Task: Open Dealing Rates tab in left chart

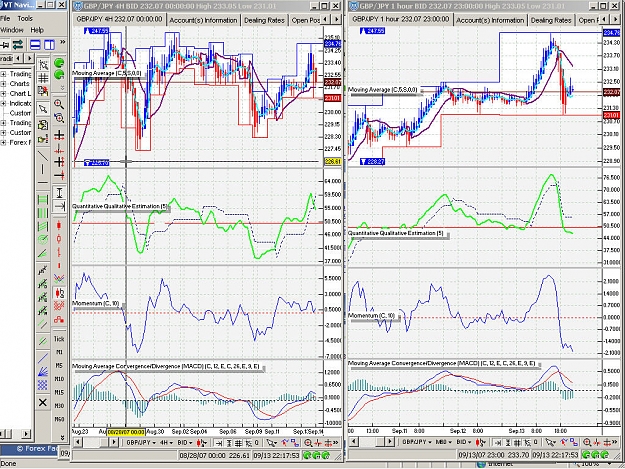Action: pyautogui.click(x=264, y=20)
